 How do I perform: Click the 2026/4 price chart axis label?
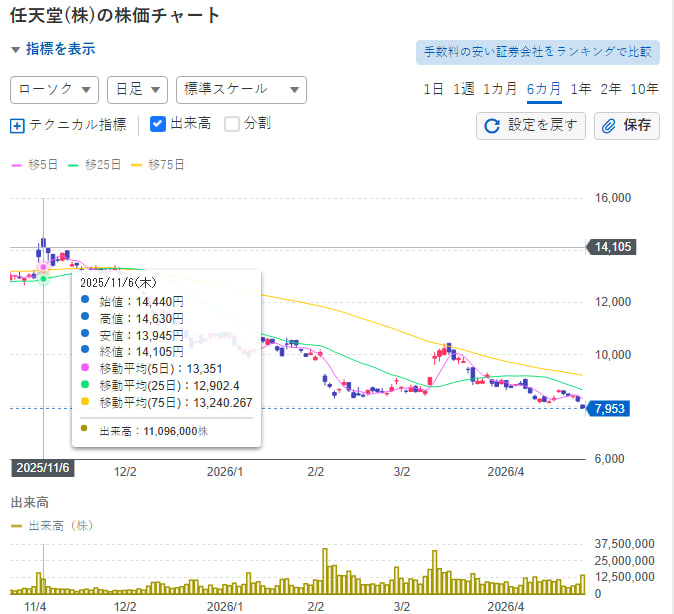(x=506, y=472)
